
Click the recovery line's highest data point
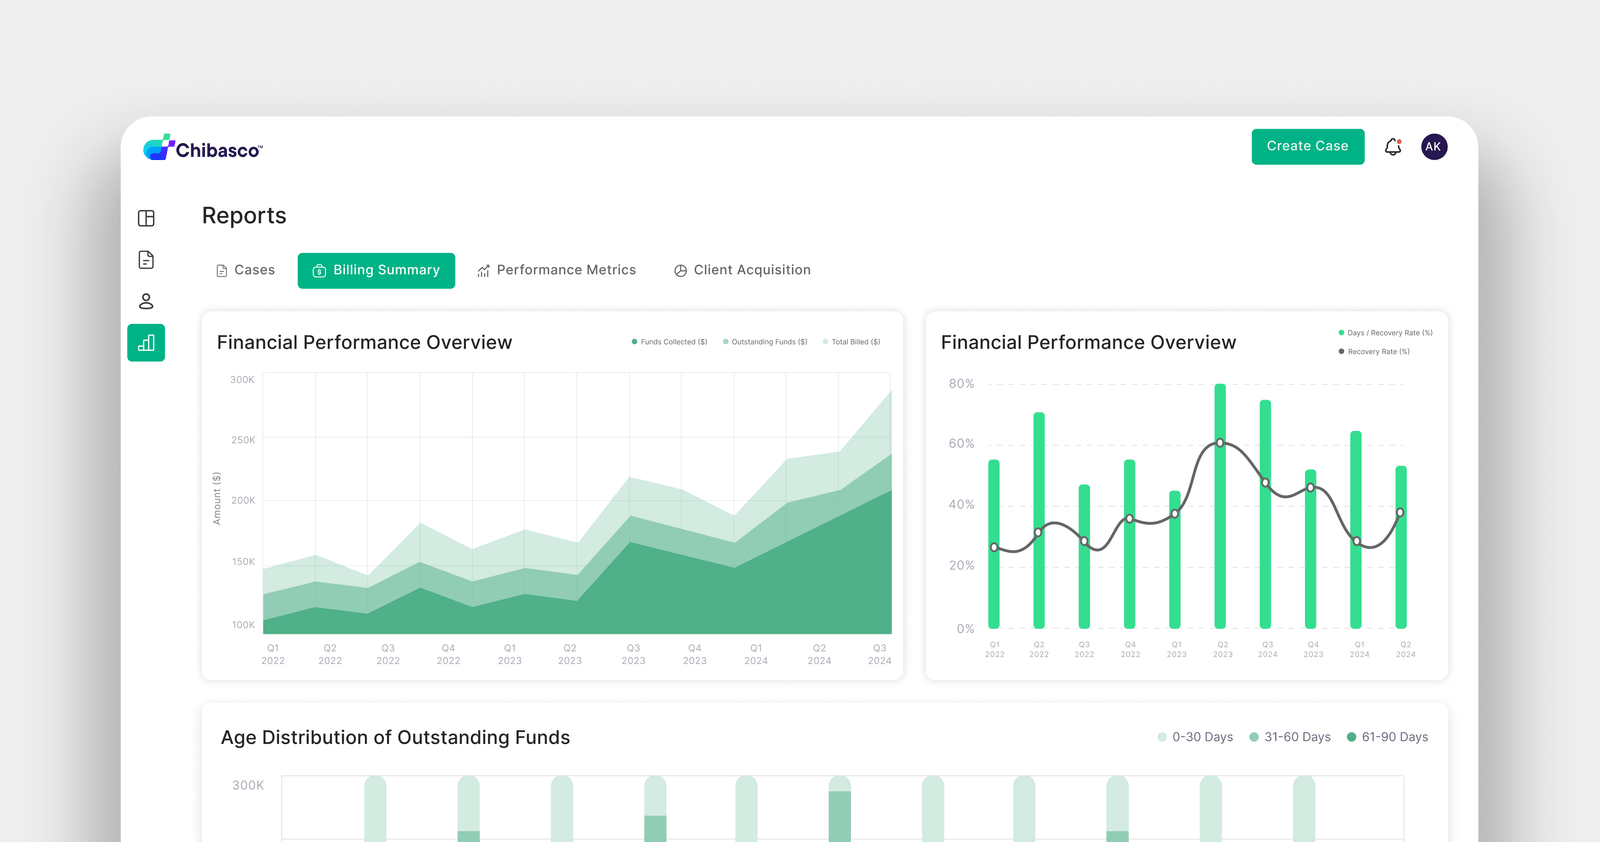pos(1220,442)
